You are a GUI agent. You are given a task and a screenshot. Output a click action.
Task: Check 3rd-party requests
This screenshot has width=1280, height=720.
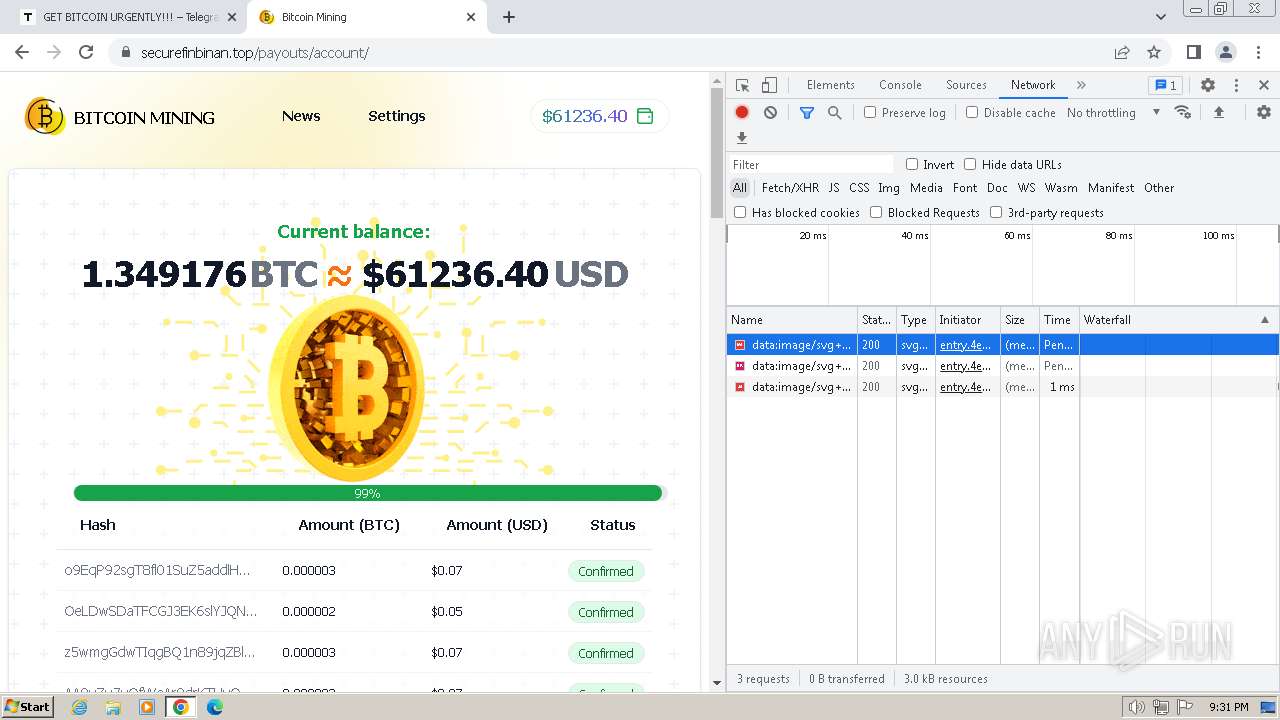click(x=996, y=212)
